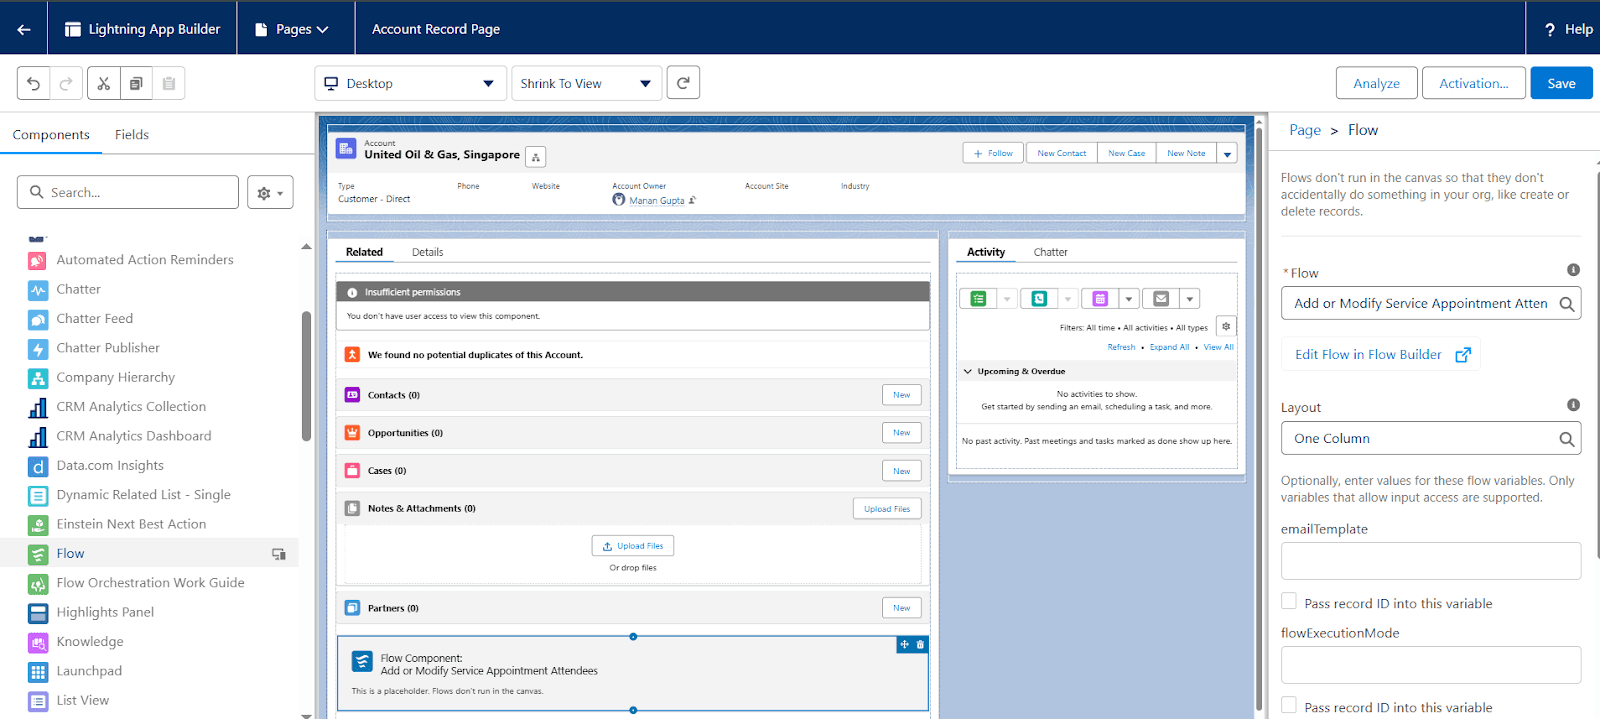
Task: Check Pass record ID under flowExecutionMode
Action: [1289, 705]
